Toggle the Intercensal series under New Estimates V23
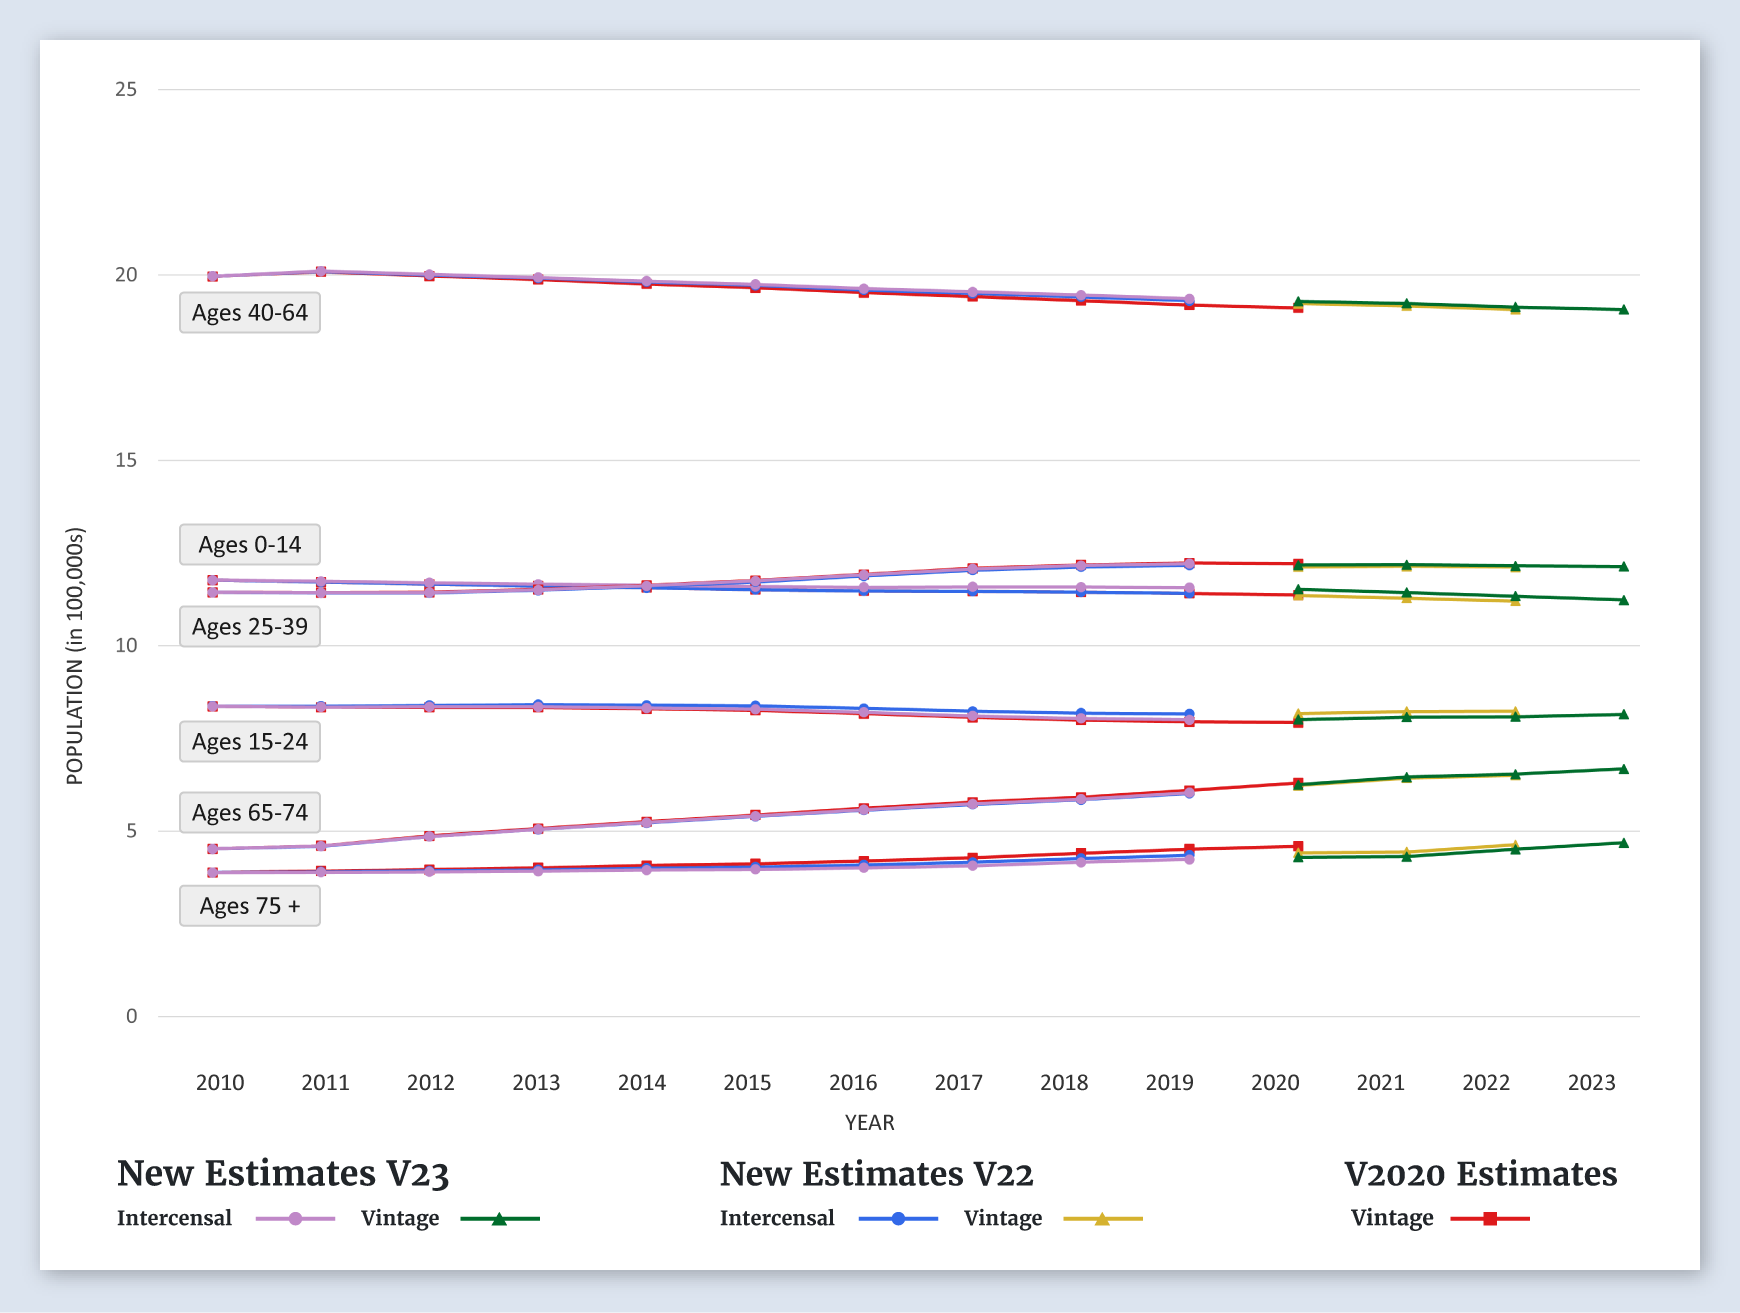 click(174, 1218)
